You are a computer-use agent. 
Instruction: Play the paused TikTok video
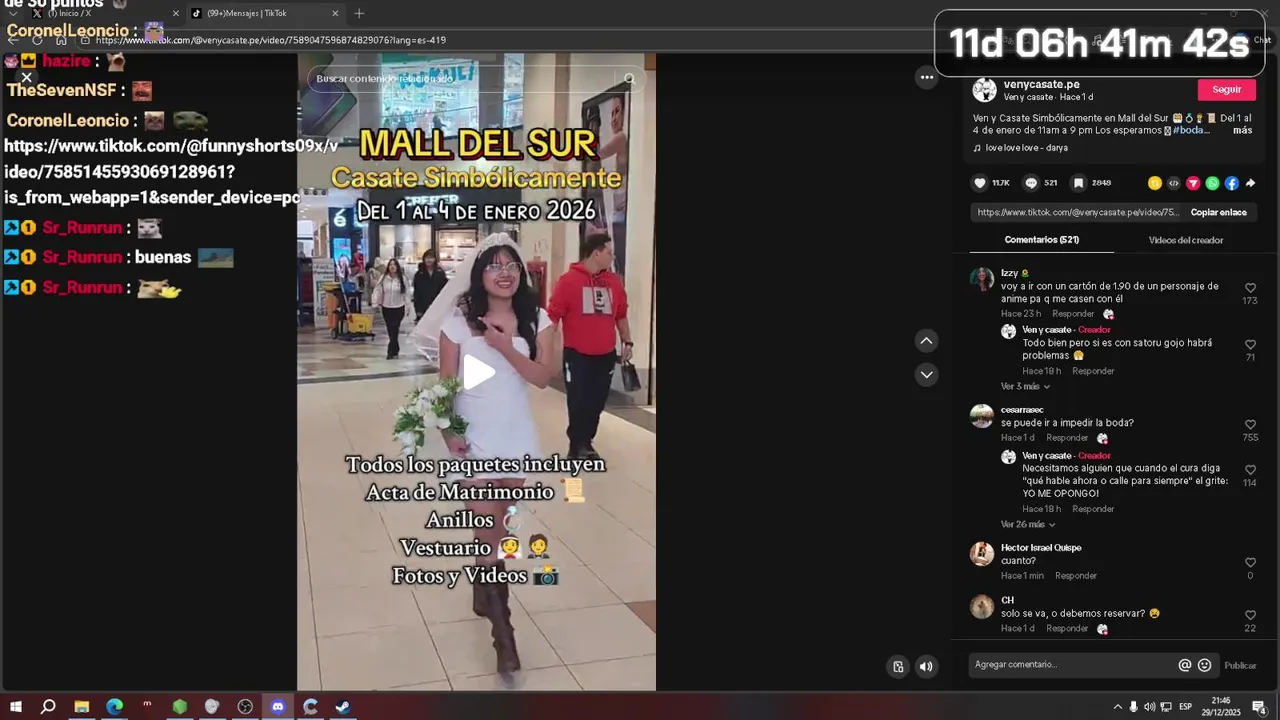(x=478, y=372)
